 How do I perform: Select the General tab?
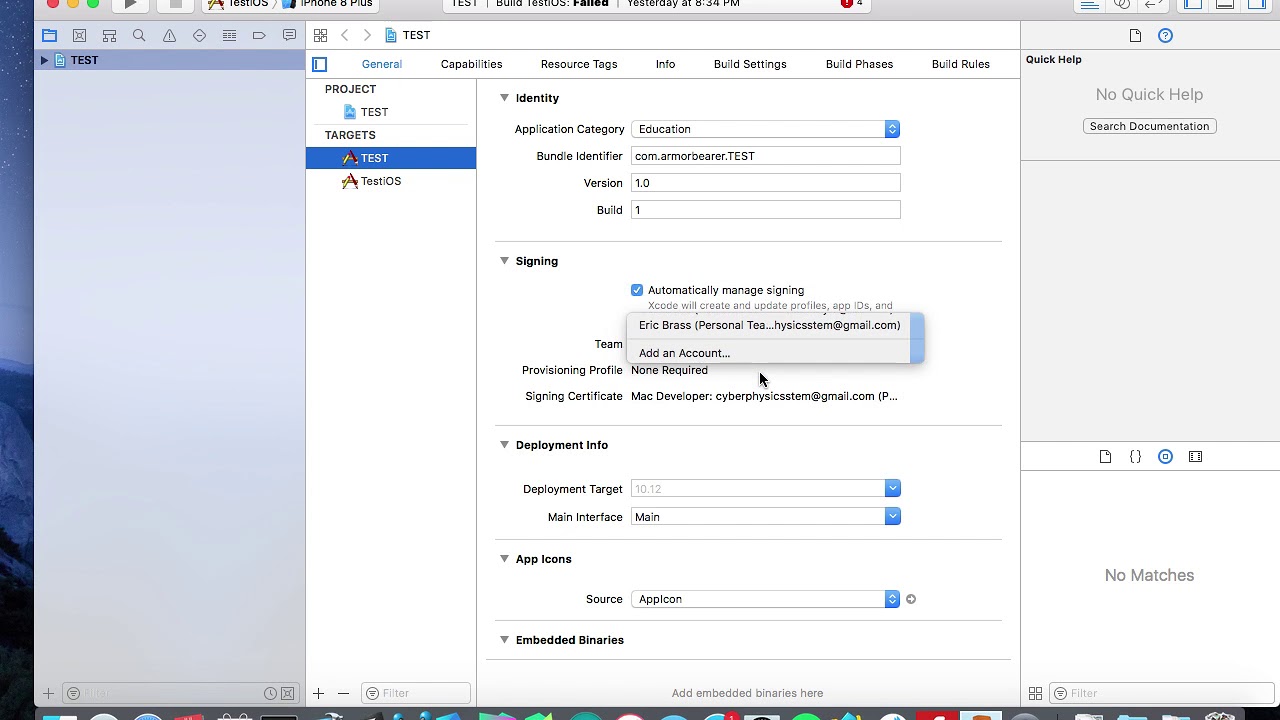coord(382,64)
